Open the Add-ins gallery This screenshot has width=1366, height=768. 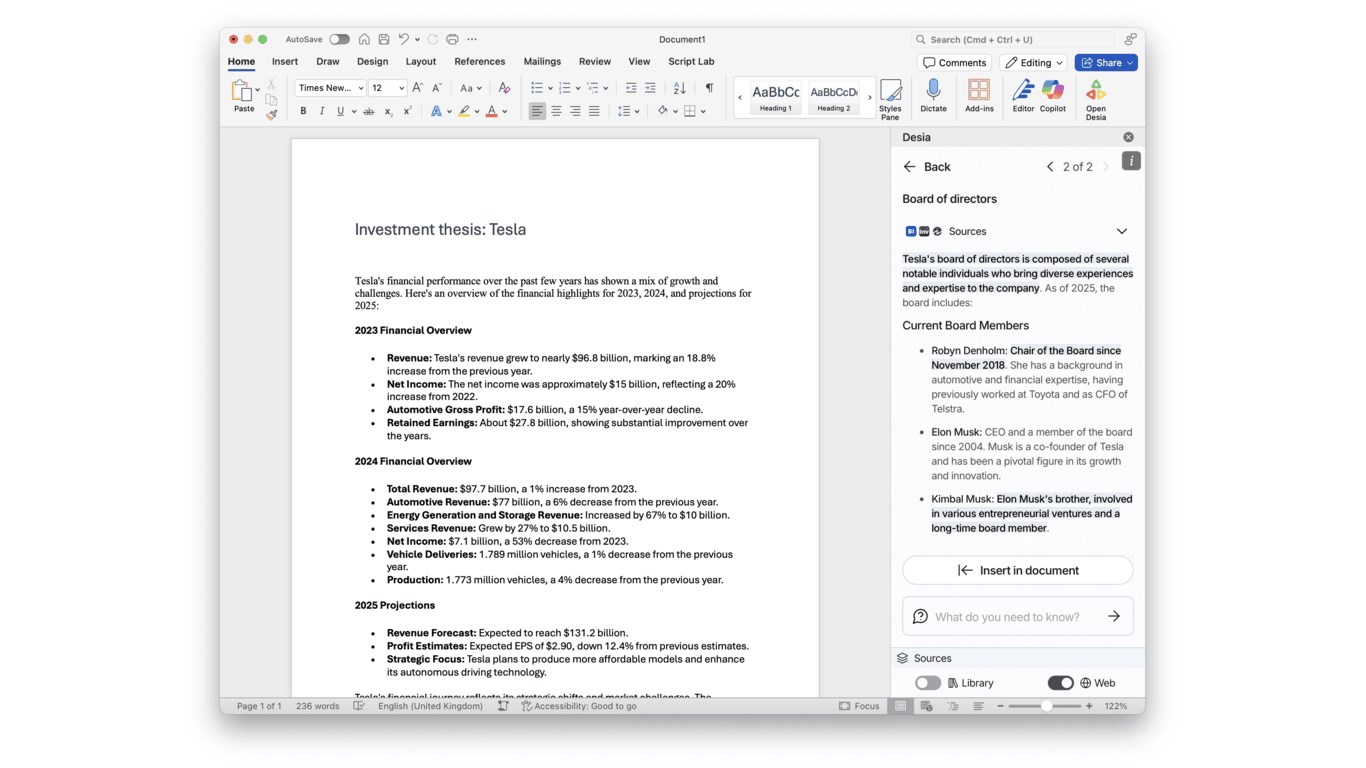[979, 97]
